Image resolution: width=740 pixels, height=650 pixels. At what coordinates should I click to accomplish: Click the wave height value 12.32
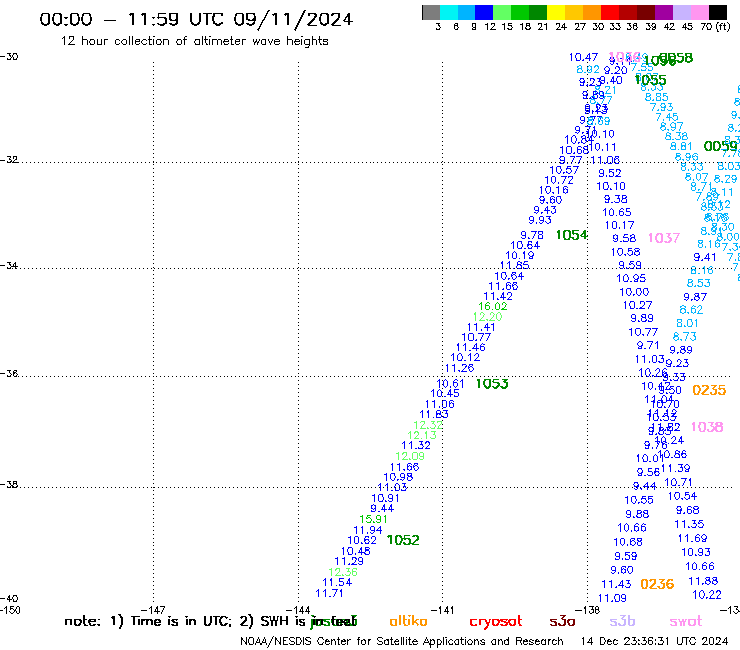(428, 425)
